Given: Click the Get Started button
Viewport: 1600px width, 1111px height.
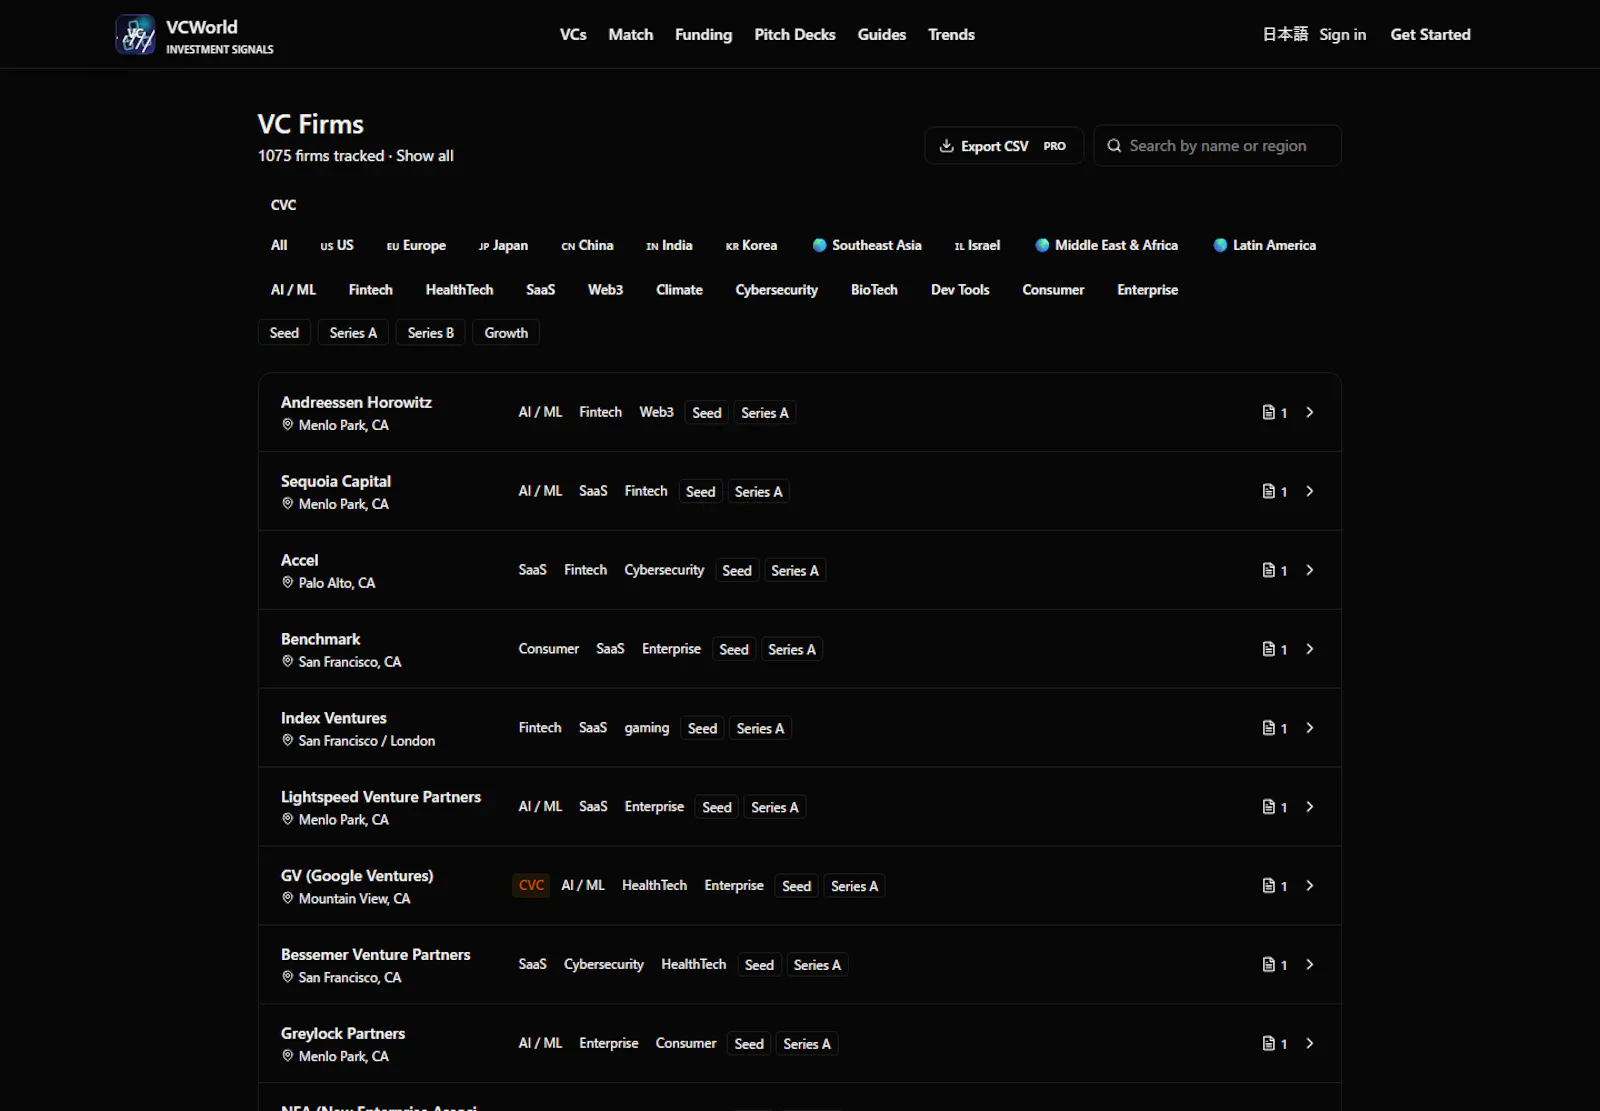Looking at the screenshot, I should (x=1431, y=34).
